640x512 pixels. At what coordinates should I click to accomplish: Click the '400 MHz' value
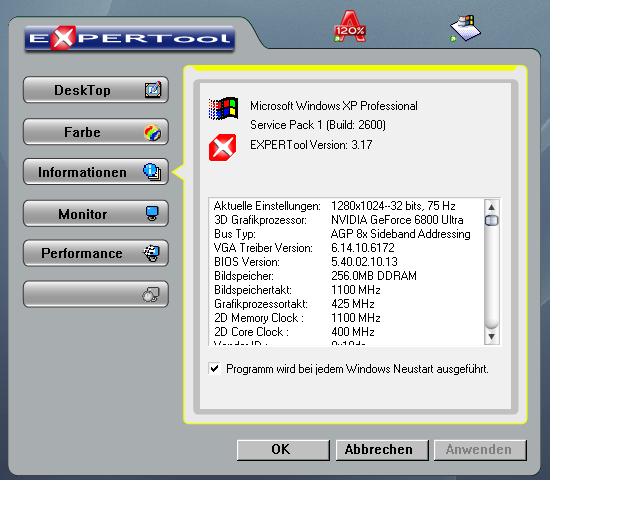[x=353, y=332]
